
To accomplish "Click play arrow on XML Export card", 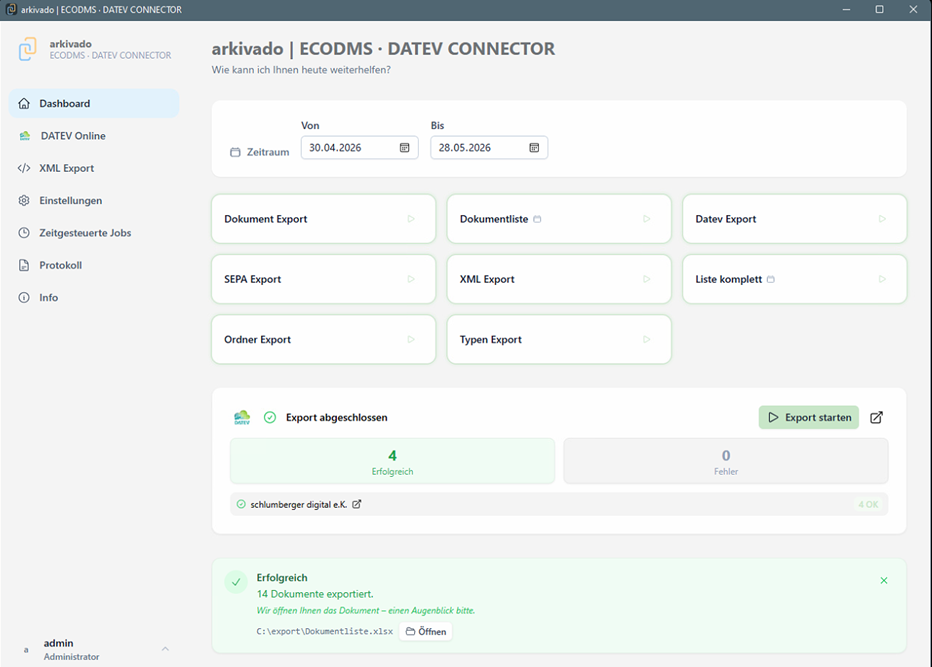I will point(647,279).
